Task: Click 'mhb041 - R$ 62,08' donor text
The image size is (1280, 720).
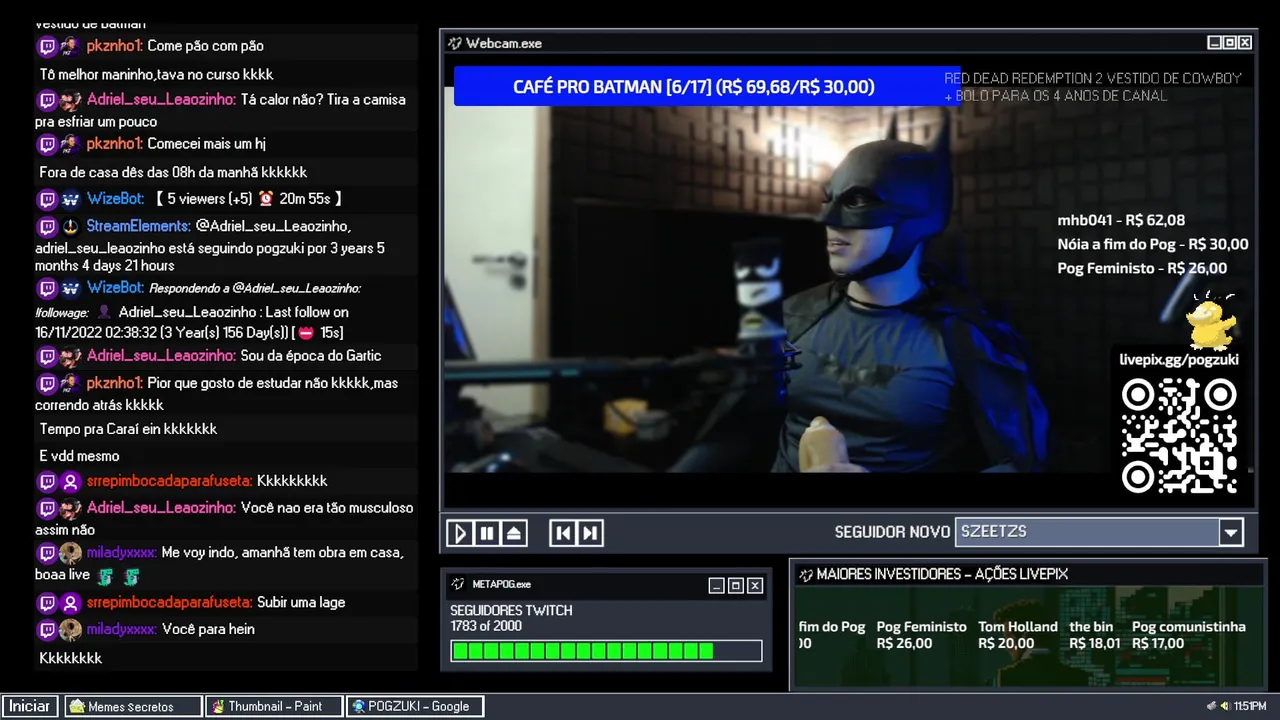Action: click(1121, 221)
